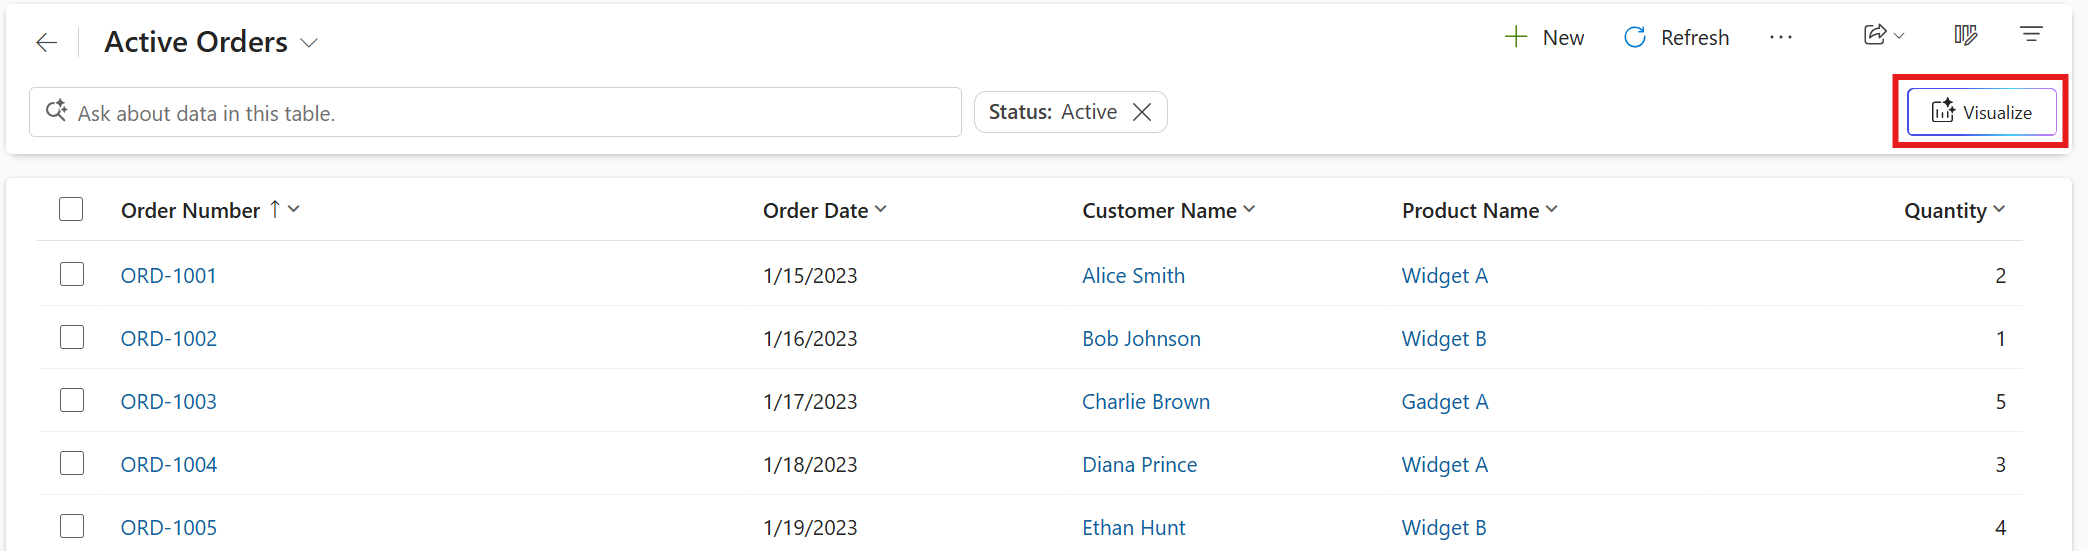The width and height of the screenshot is (2088, 551).
Task: Open the ORD-1002 order link
Action: [168, 338]
